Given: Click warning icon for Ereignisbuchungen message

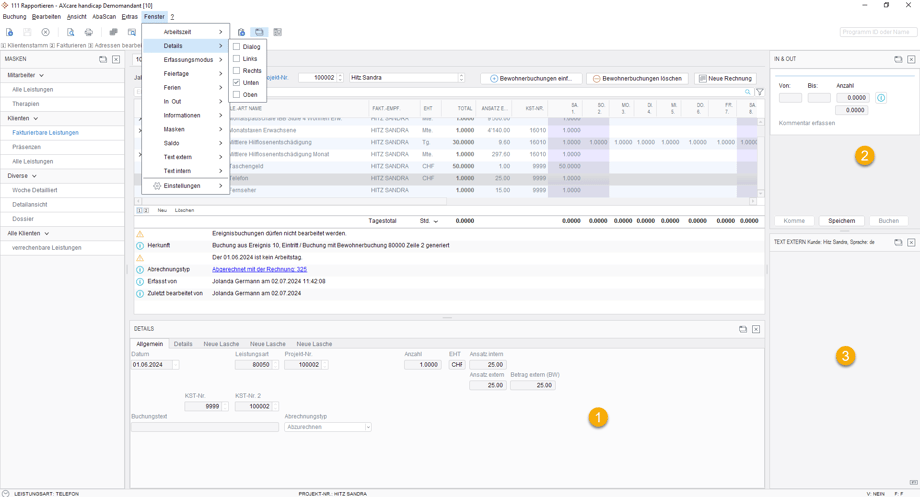Looking at the screenshot, I should click(140, 234).
